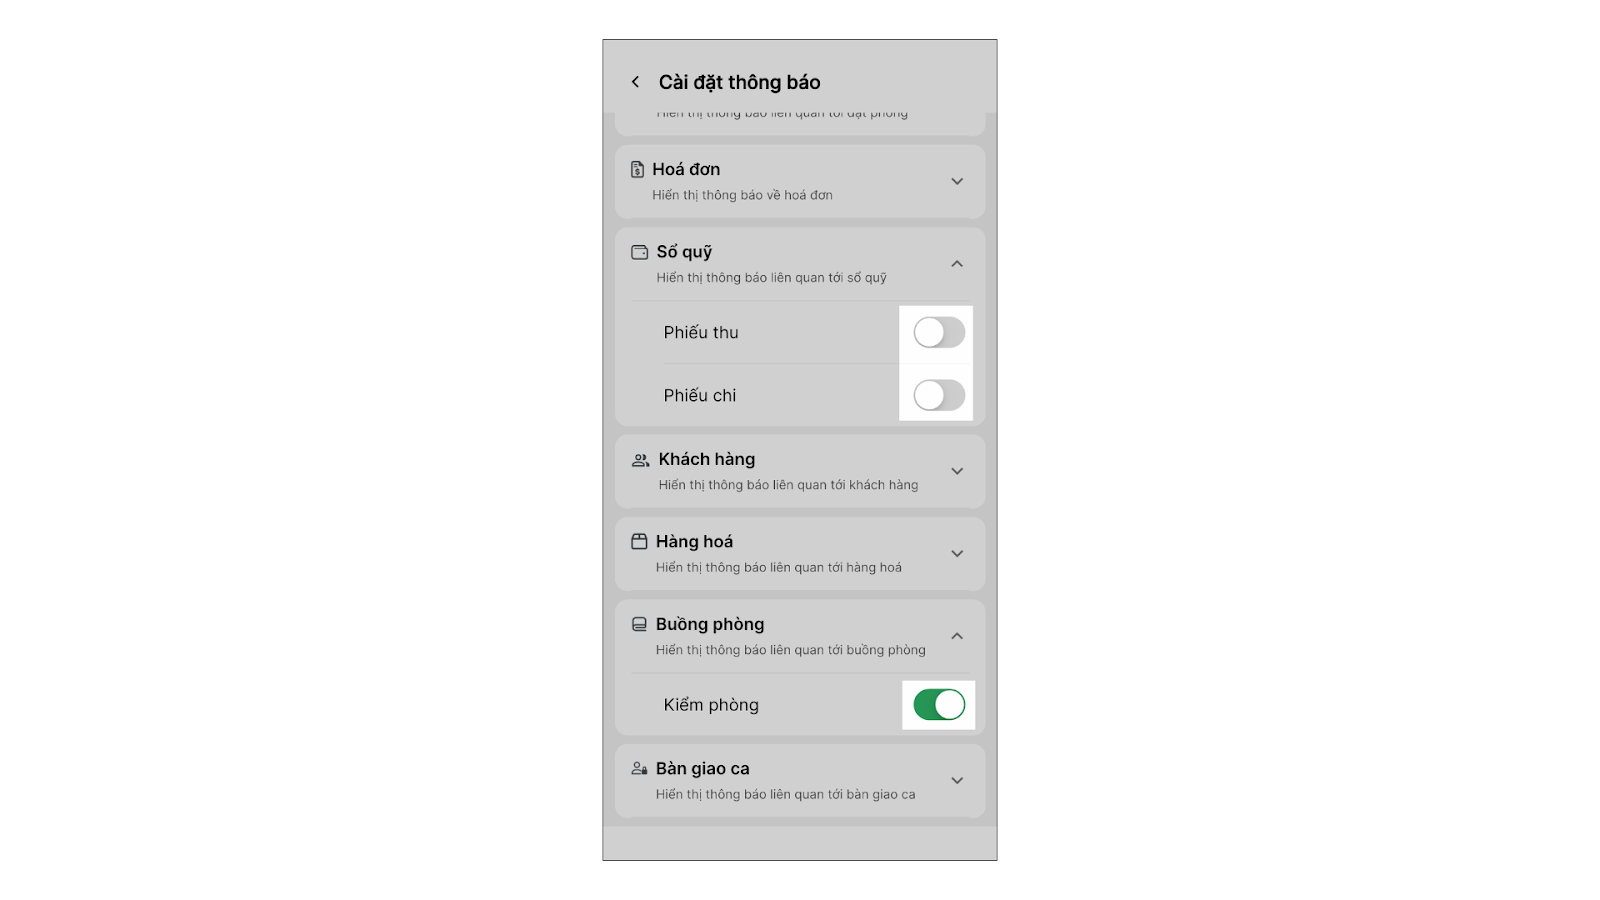
Task: Click the Cài đặt thông báo title
Action: 739,82
